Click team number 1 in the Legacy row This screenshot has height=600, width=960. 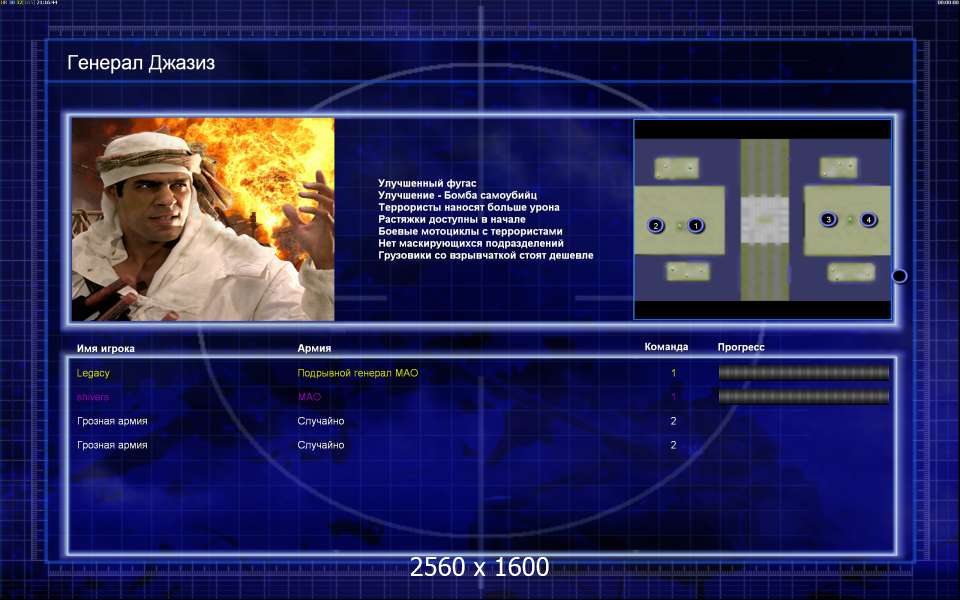tap(673, 373)
